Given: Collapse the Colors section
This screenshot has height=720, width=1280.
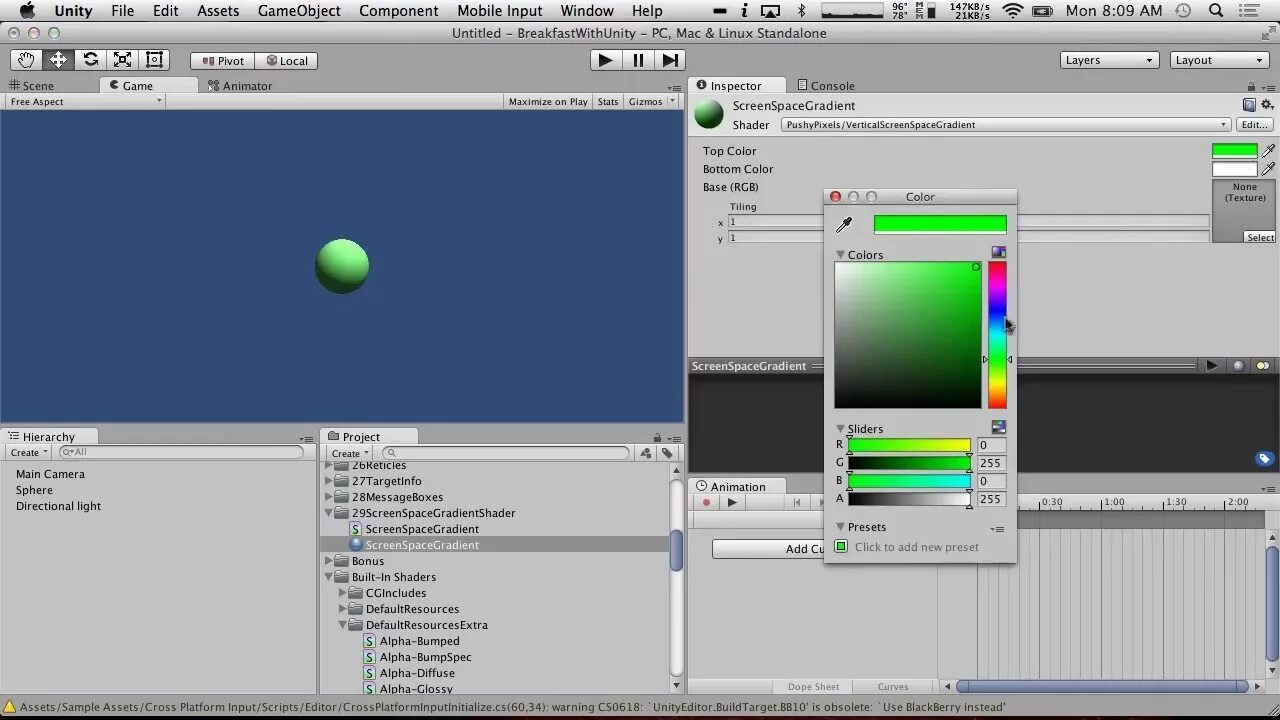Looking at the screenshot, I should point(841,255).
